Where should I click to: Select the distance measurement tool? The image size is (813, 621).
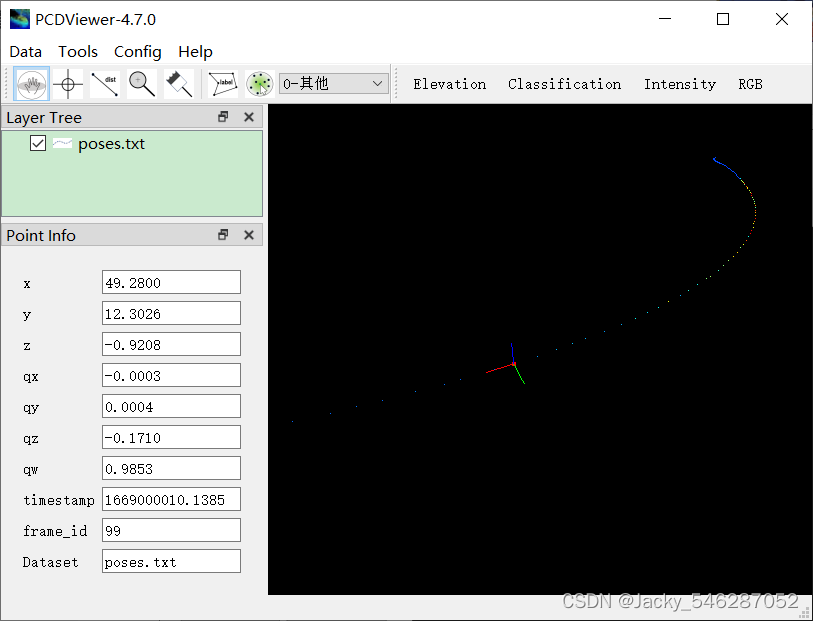coord(105,83)
